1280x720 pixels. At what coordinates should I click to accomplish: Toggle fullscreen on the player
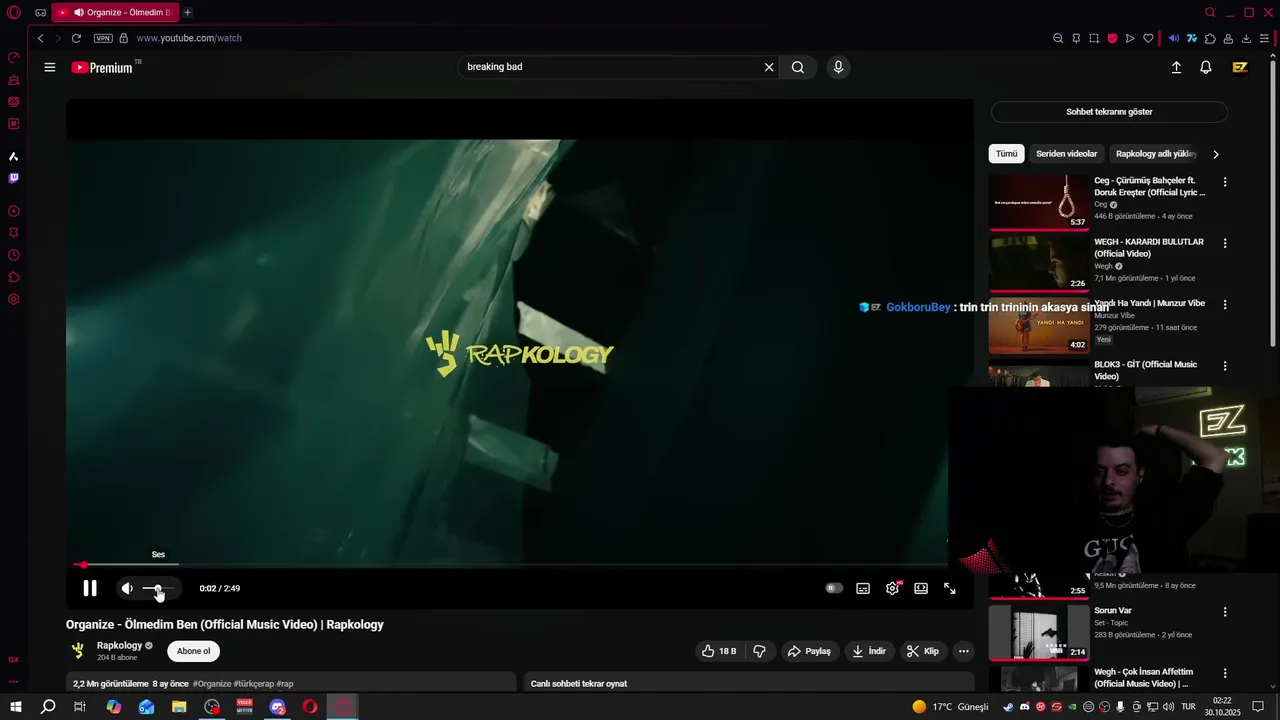pyautogui.click(x=950, y=588)
